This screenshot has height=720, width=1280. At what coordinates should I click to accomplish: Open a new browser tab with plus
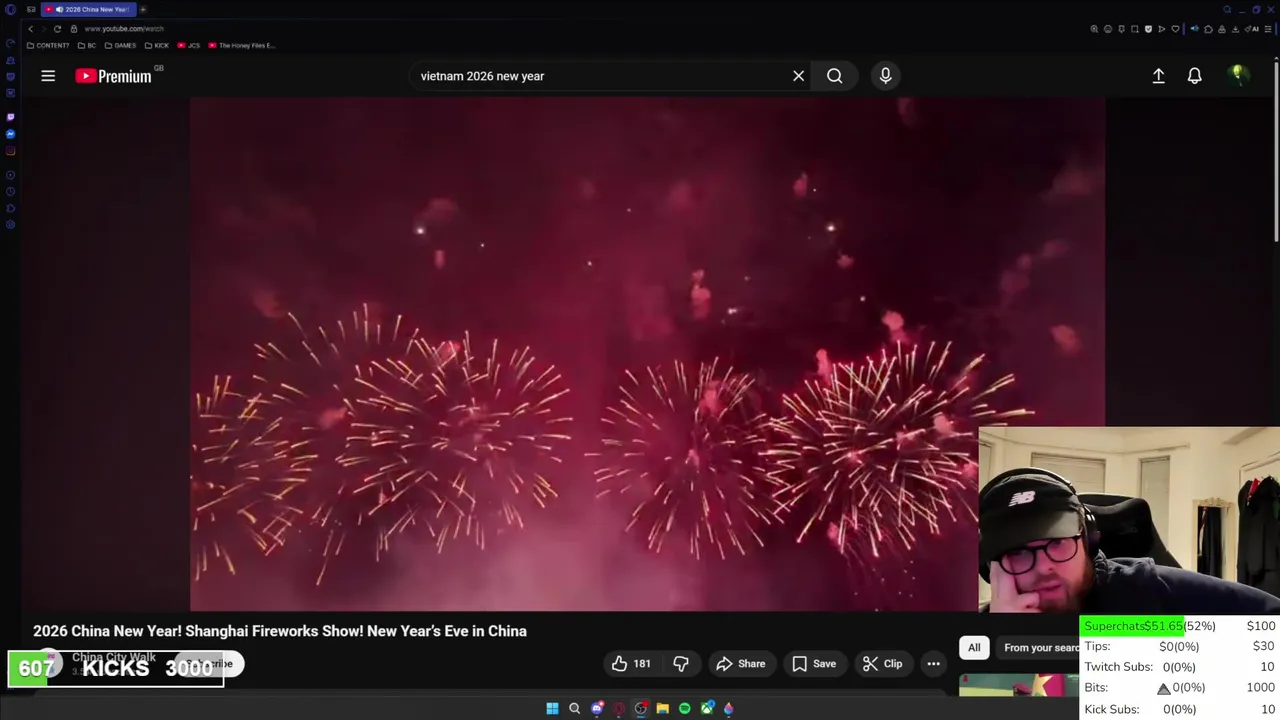click(x=143, y=9)
